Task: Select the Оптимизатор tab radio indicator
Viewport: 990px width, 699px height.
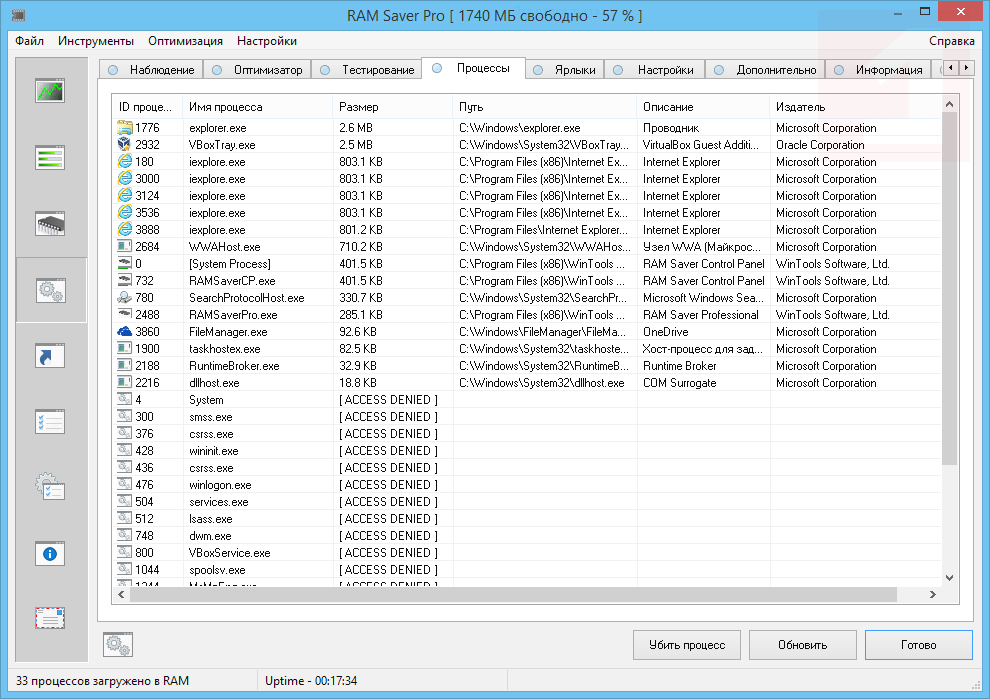Action: tap(217, 70)
